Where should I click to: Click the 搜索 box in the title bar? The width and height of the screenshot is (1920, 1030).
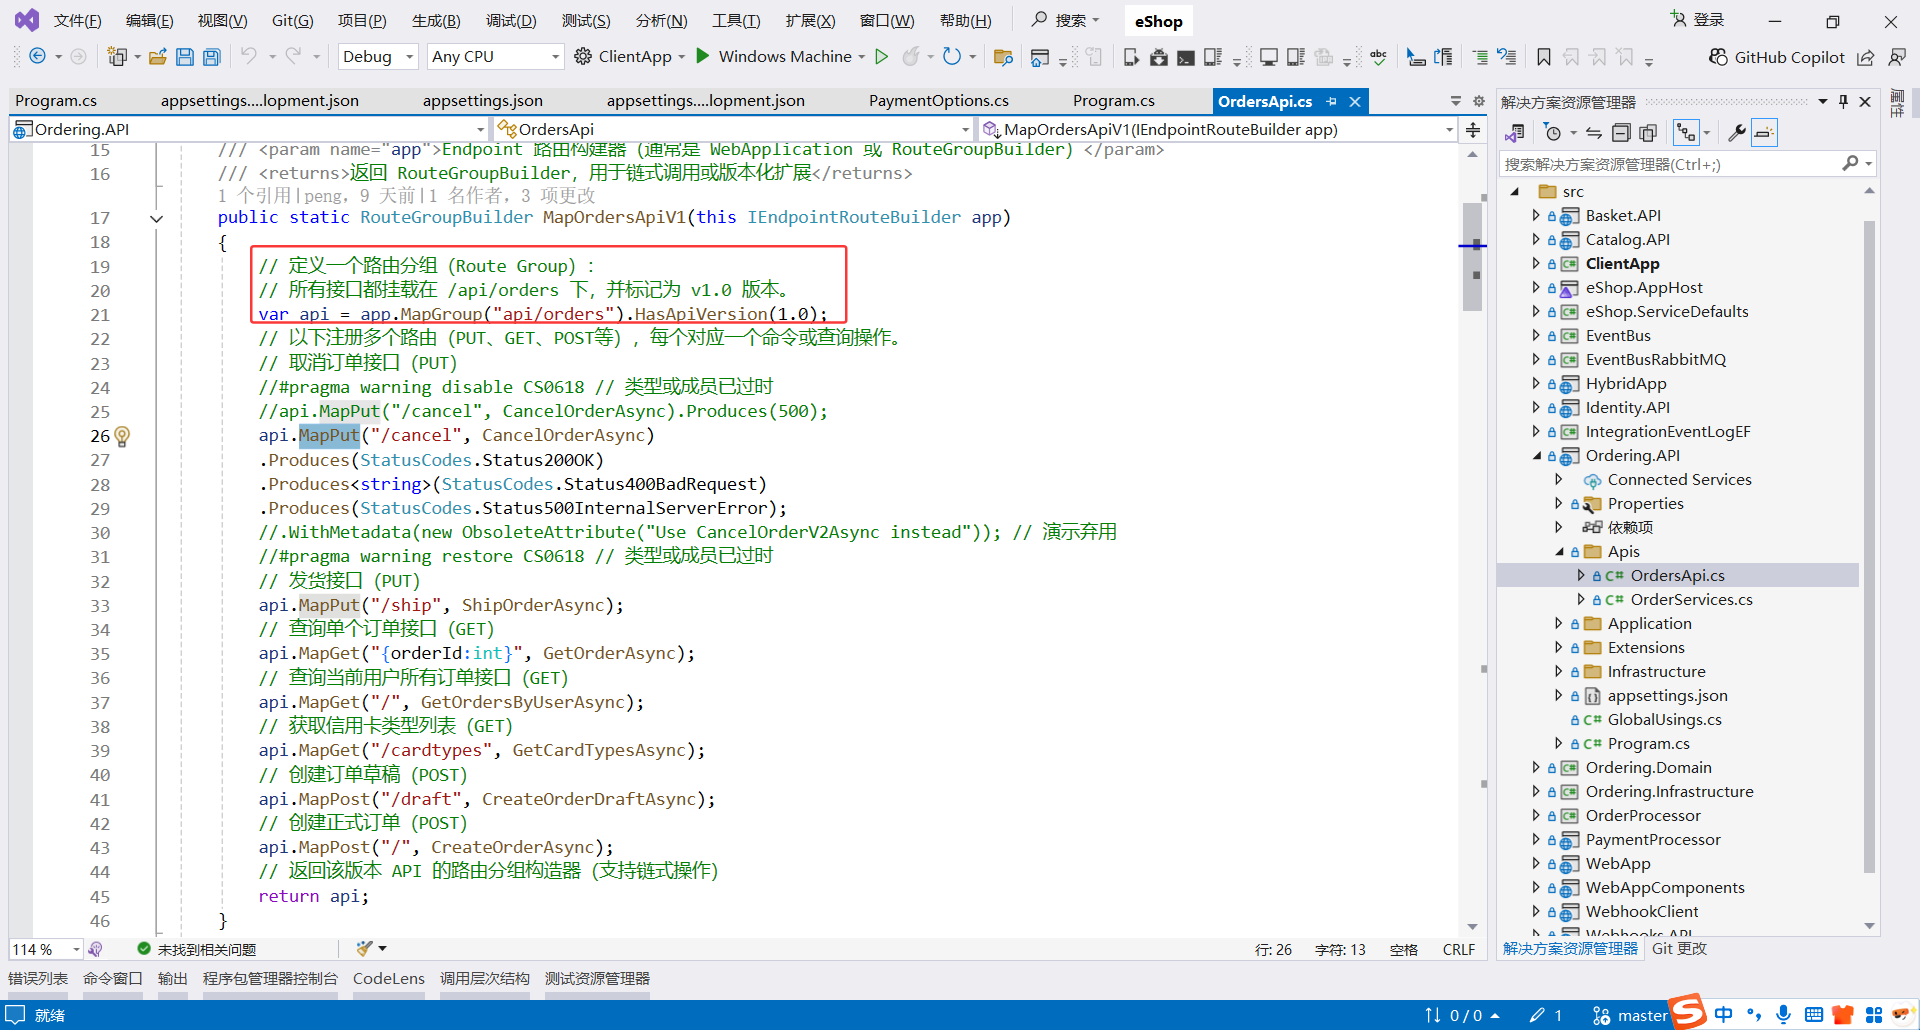pyautogui.click(x=1066, y=20)
